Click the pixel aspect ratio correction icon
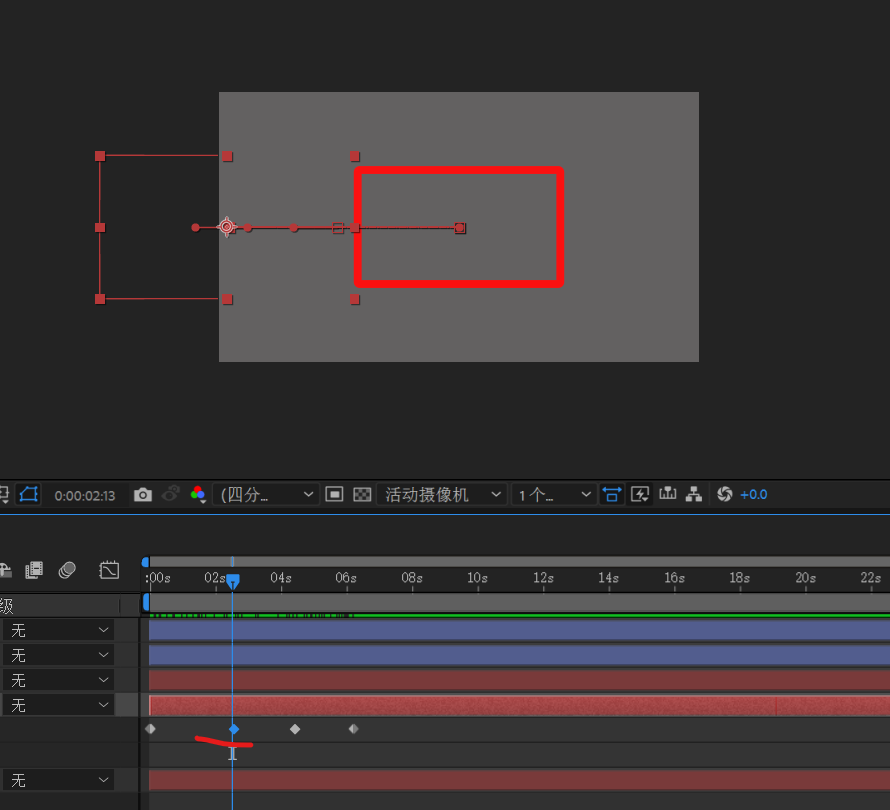The height and width of the screenshot is (810, 890). pos(612,494)
